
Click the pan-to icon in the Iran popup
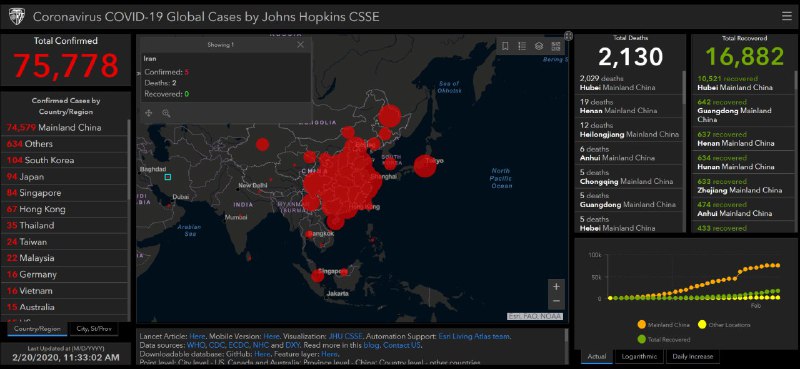(x=149, y=113)
